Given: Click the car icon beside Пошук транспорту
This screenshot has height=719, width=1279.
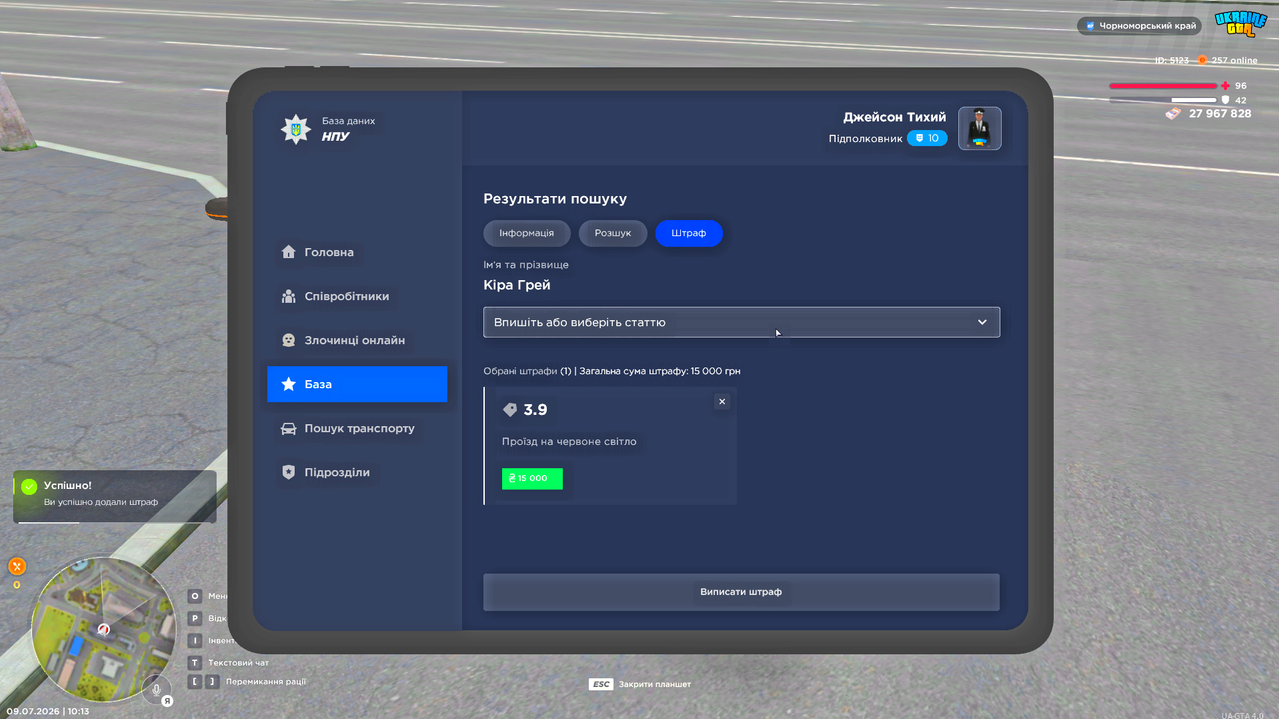Looking at the screenshot, I should [x=289, y=428].
